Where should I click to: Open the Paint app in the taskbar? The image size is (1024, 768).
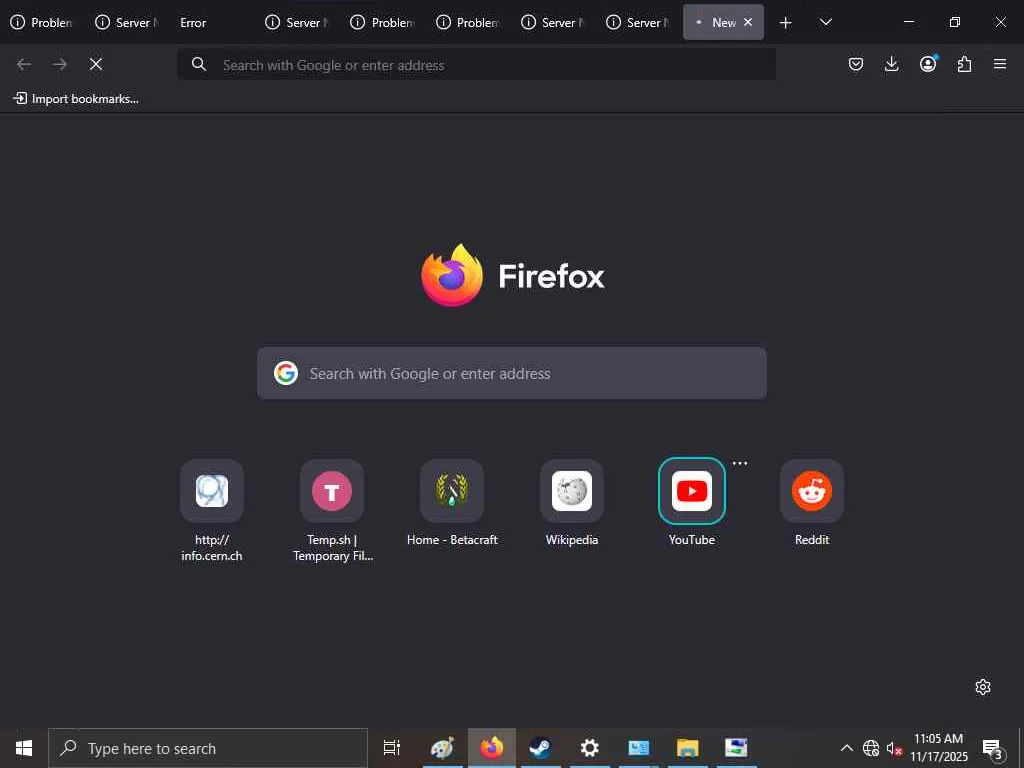click(x=442, y=748)
